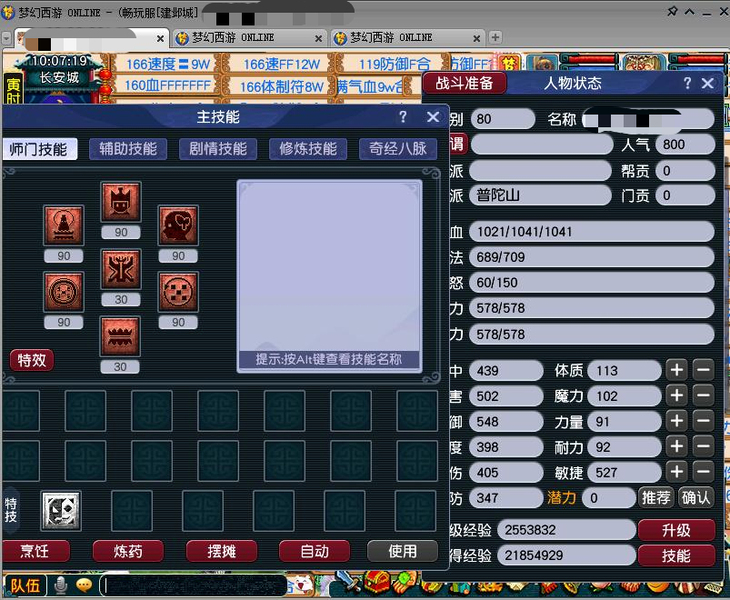Click the 推荐 button beside 潜力
Viewport: 730px width, 600px height.
pyautogui.click(x=656, y=498)
